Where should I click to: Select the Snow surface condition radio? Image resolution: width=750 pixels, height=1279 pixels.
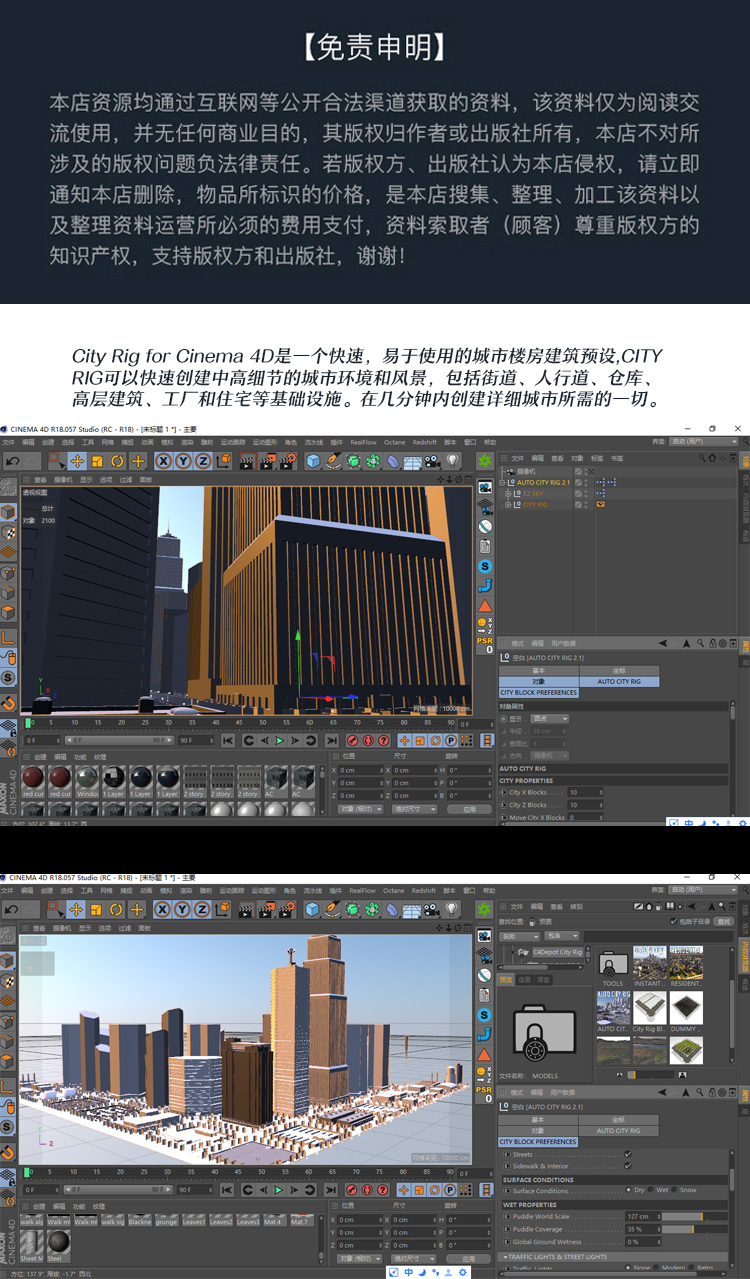click(x=674, y=1190)
